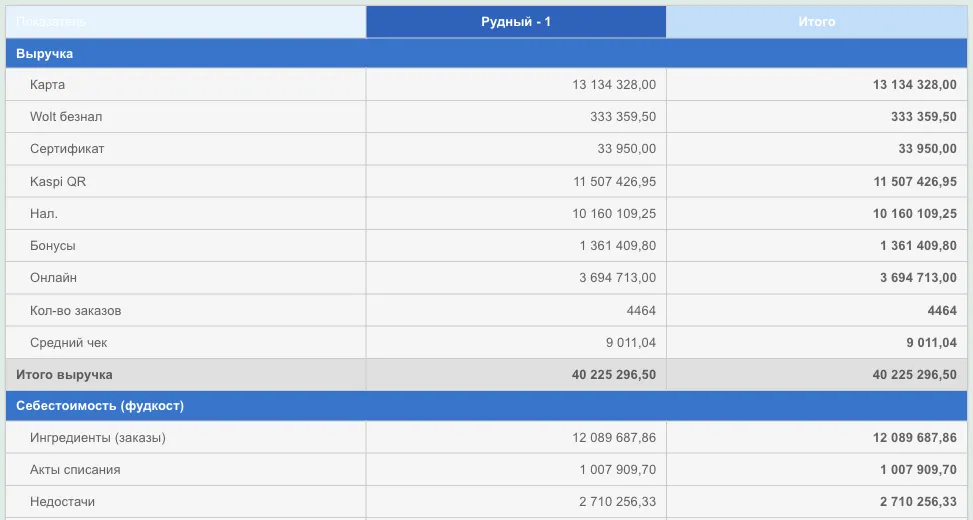Click the Акты списания row label

click(75, 470)
